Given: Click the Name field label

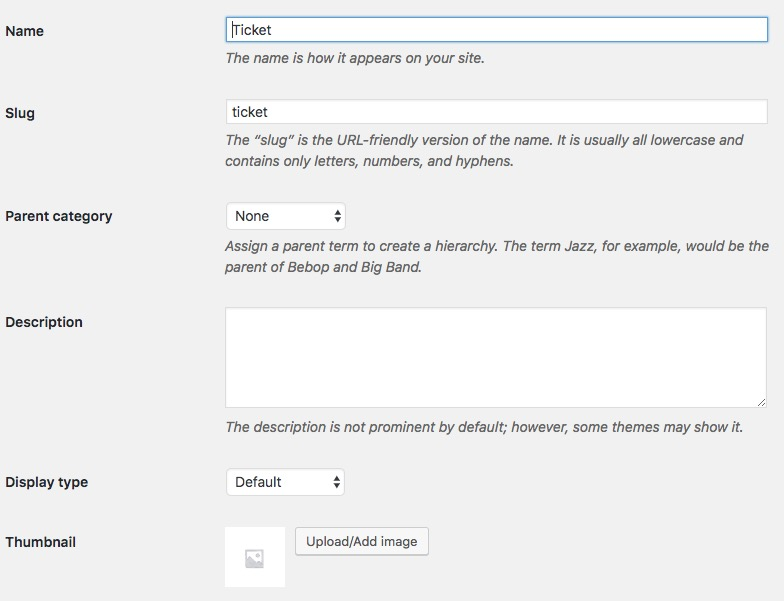Looking at the screenshot, I should (25, 31).
